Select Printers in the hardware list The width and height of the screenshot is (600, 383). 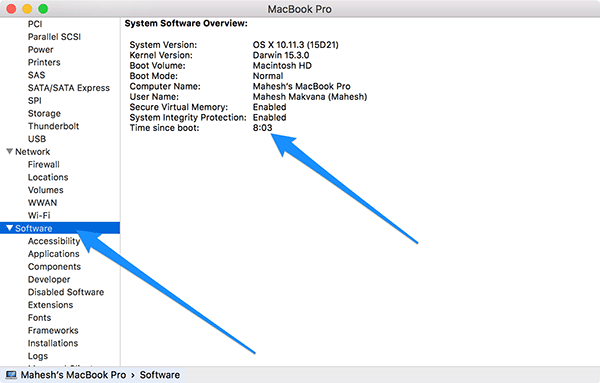[x=44, y=62]
